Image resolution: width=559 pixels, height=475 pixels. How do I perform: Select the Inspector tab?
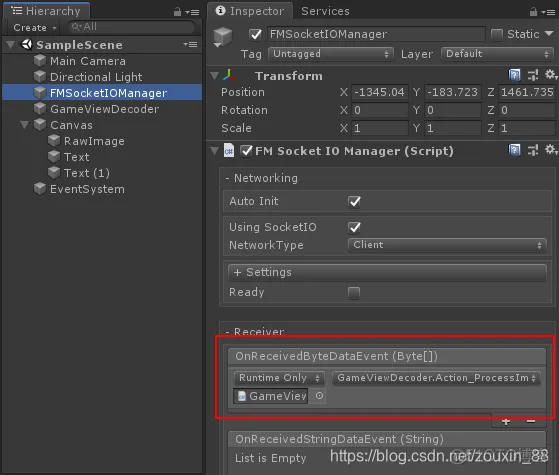tap(250, 11)
